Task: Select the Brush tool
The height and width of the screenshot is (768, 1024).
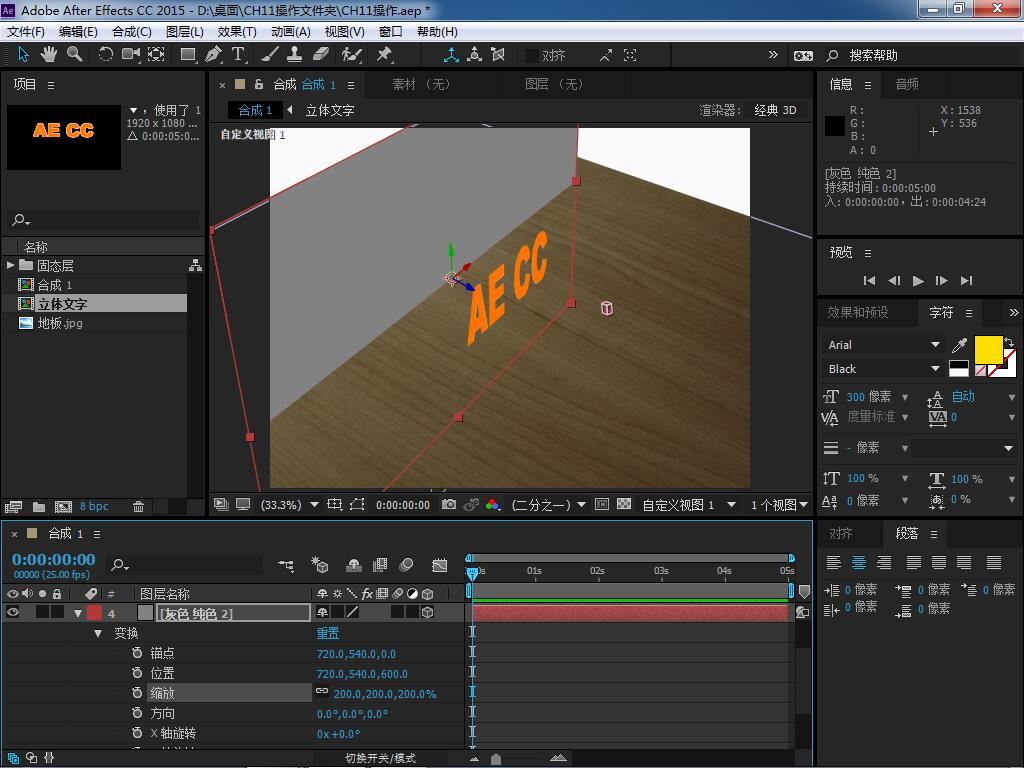Action: tap(269, 55)
